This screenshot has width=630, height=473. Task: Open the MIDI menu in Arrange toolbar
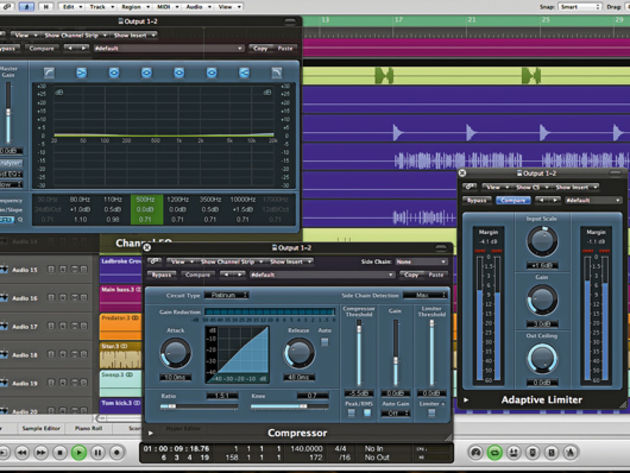coord(167,7)
